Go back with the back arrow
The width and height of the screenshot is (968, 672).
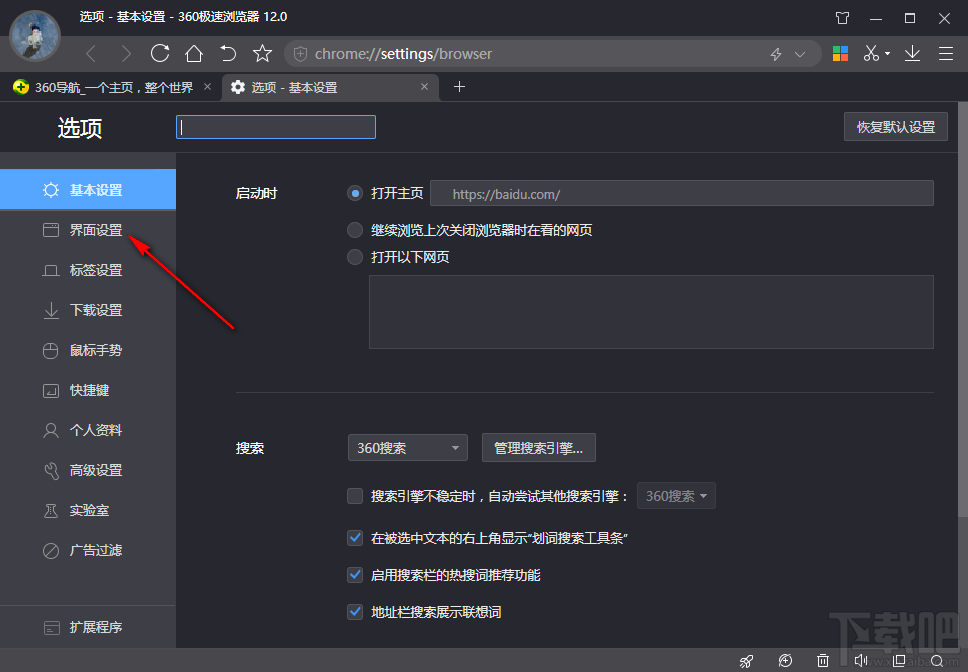[x=91, y=54]
